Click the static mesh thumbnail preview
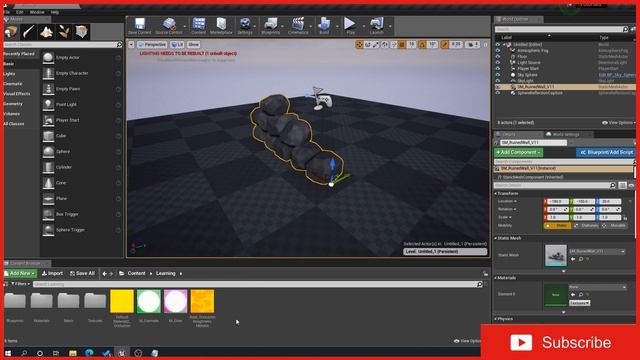The width and height of the screenshot is (640, 360). [556, 256]
